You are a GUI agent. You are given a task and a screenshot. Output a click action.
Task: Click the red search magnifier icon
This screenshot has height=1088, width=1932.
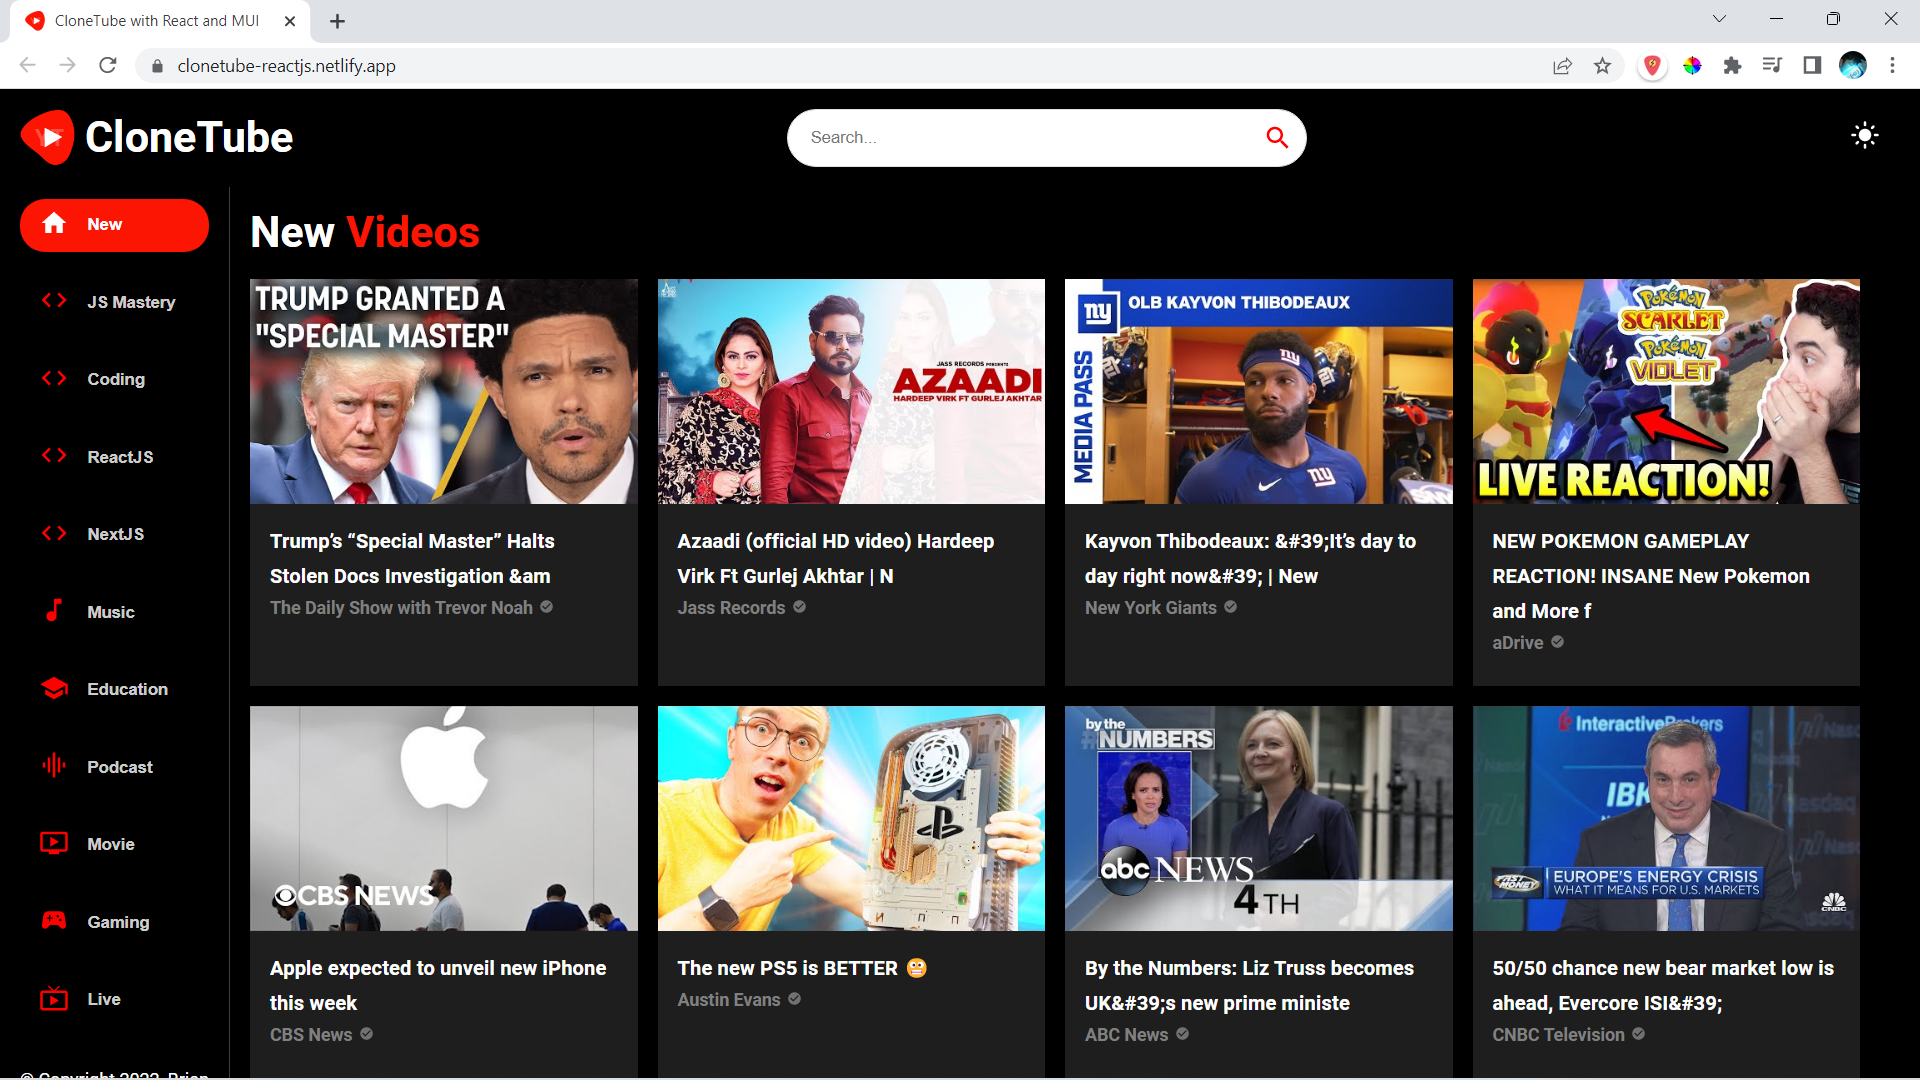pos(1285,138)
